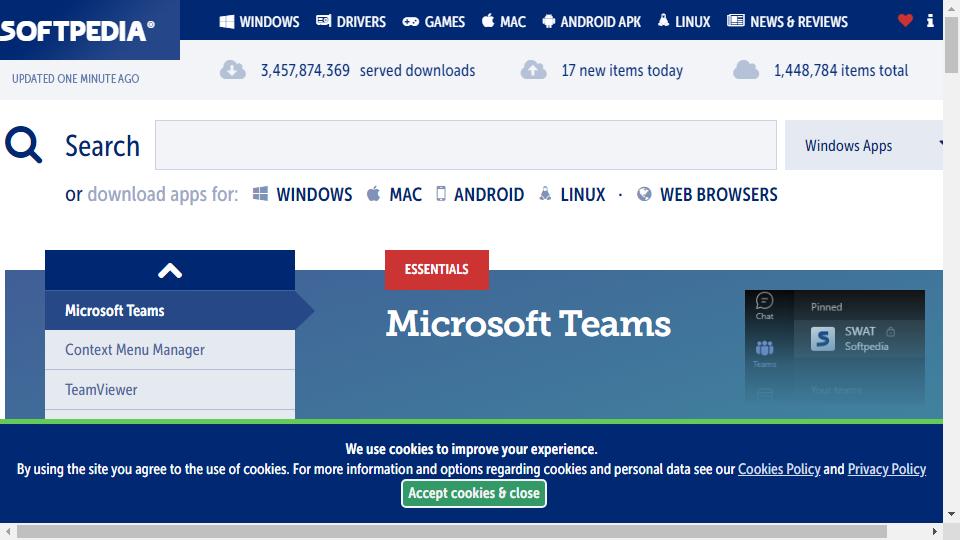Open the Windows Apps category dropdown
The width and height of the screenshot is (960, 540).
[x=864, y=145]
